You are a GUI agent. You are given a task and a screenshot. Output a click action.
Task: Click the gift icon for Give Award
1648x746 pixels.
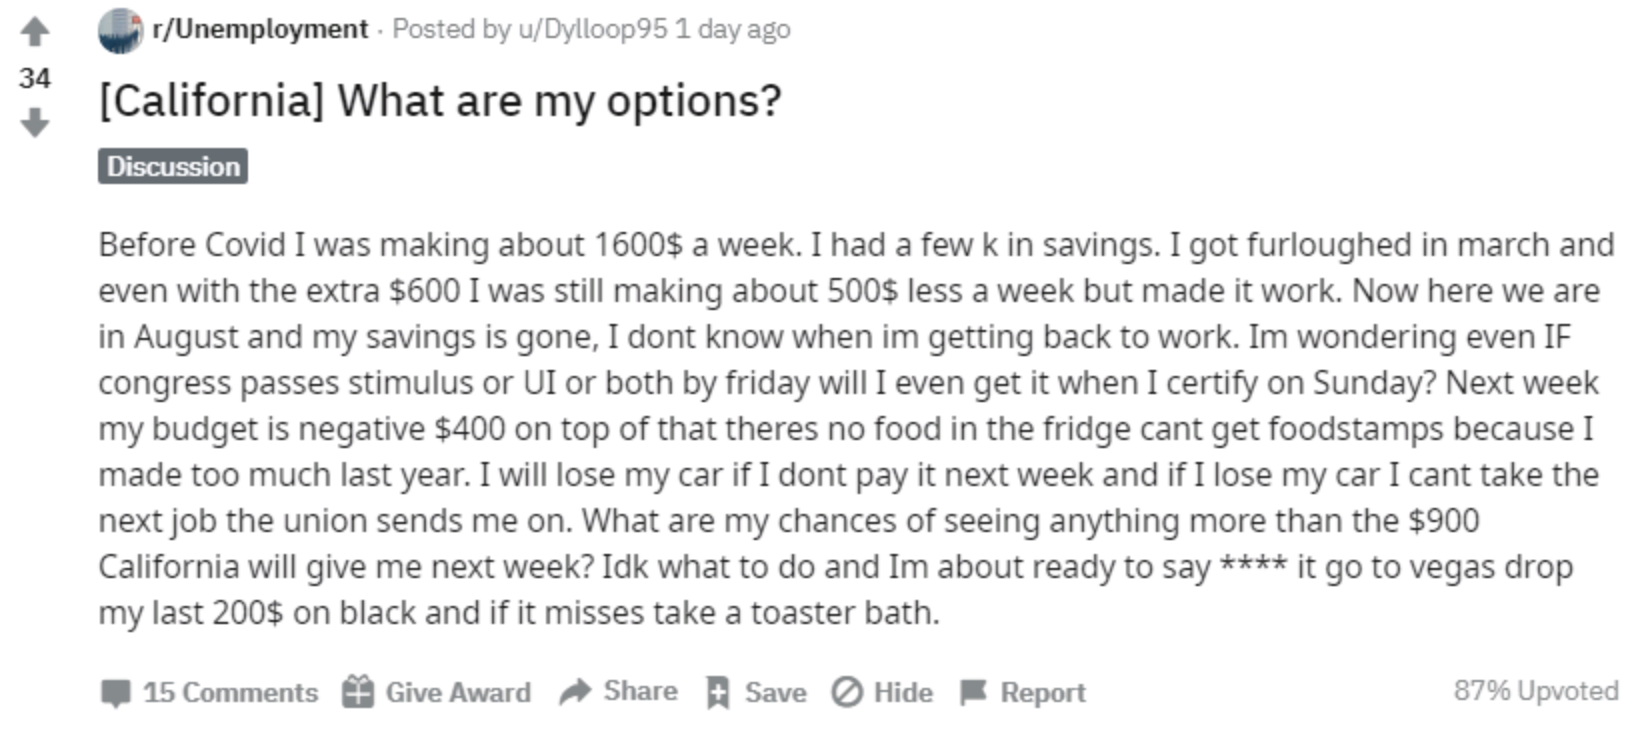pyautogui.click(x=358, y=692)
